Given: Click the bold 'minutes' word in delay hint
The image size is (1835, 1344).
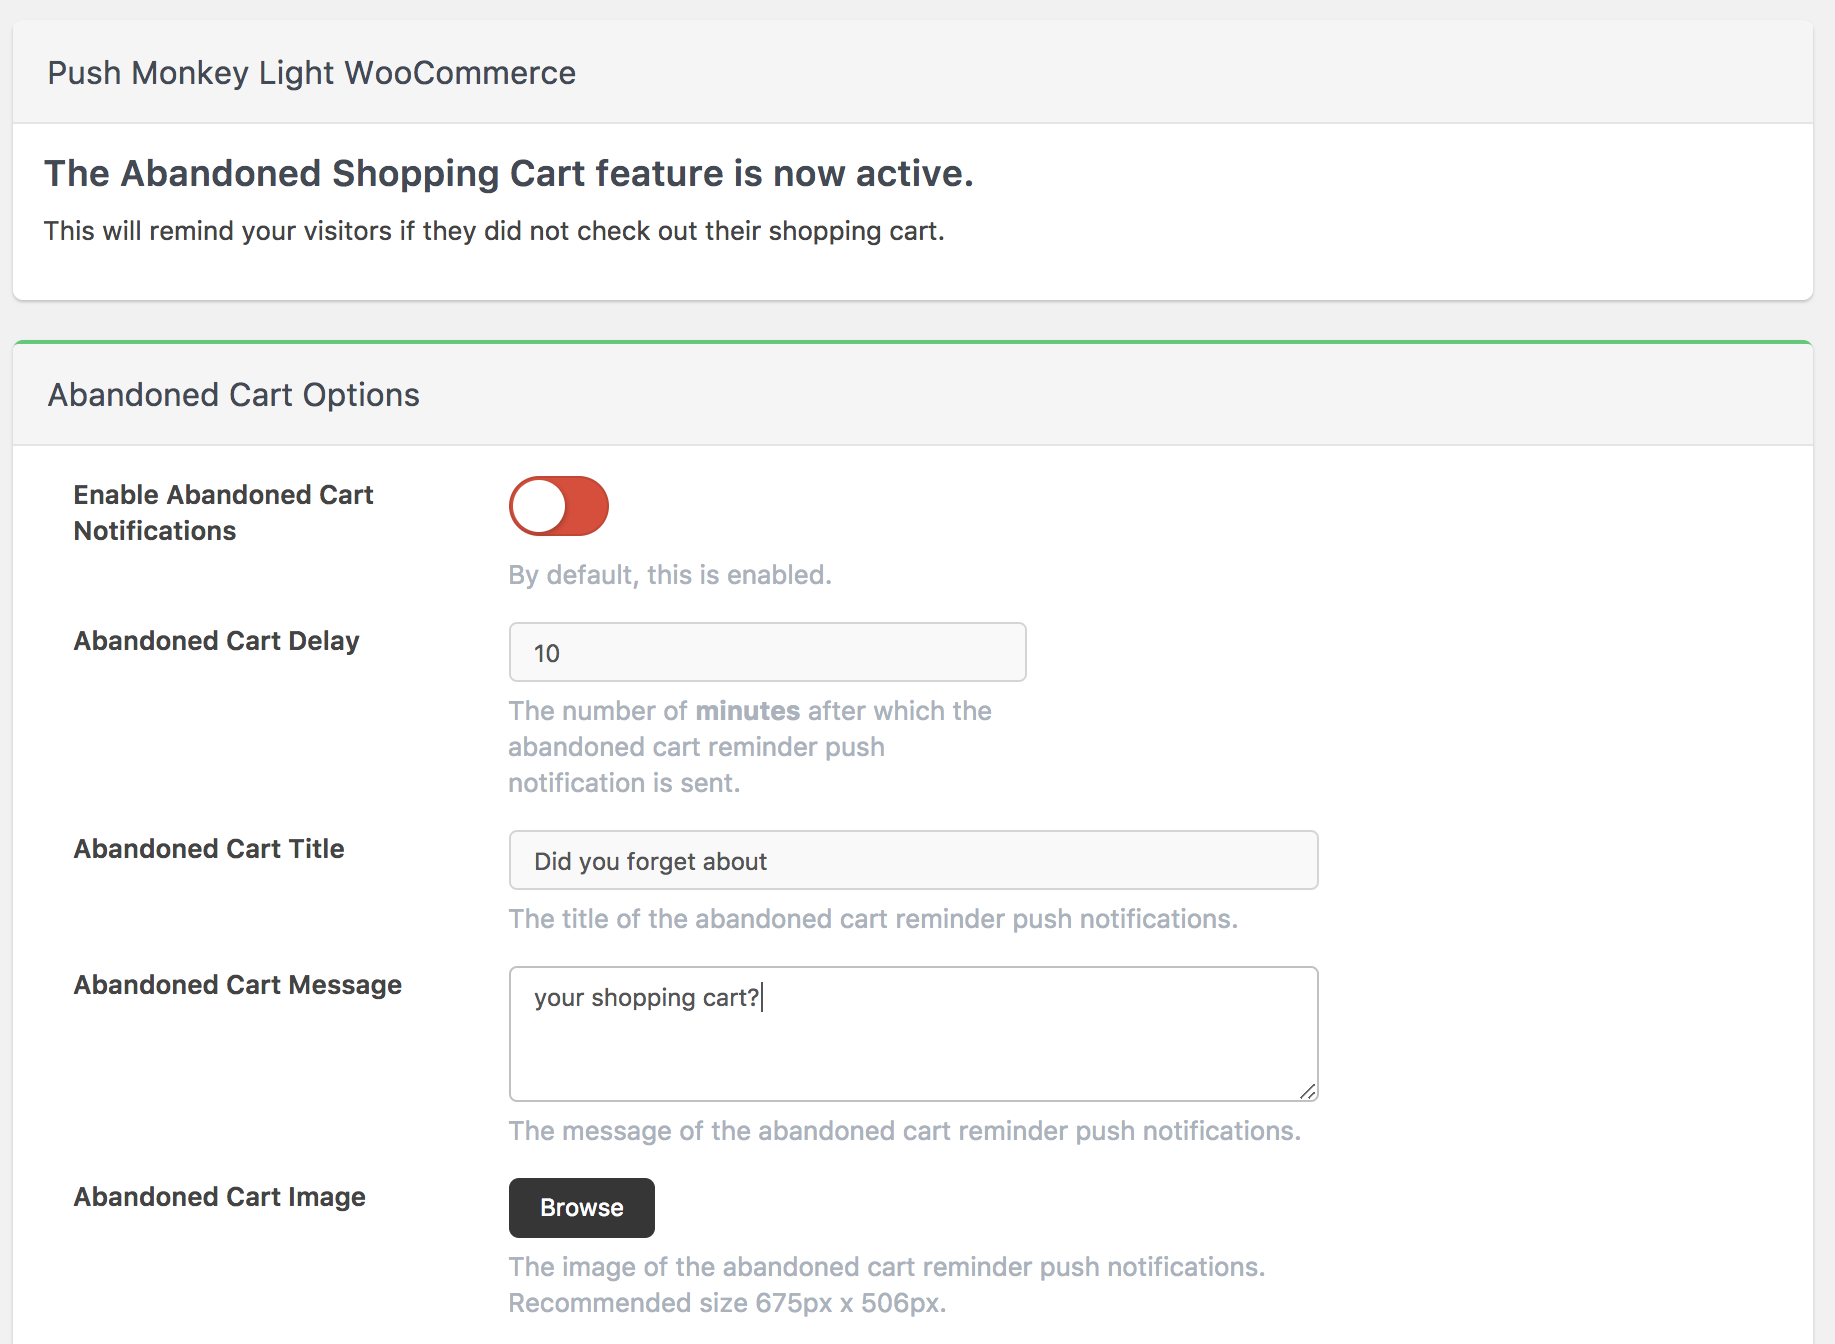Looking at the screenshot, I should pos(747,711).
